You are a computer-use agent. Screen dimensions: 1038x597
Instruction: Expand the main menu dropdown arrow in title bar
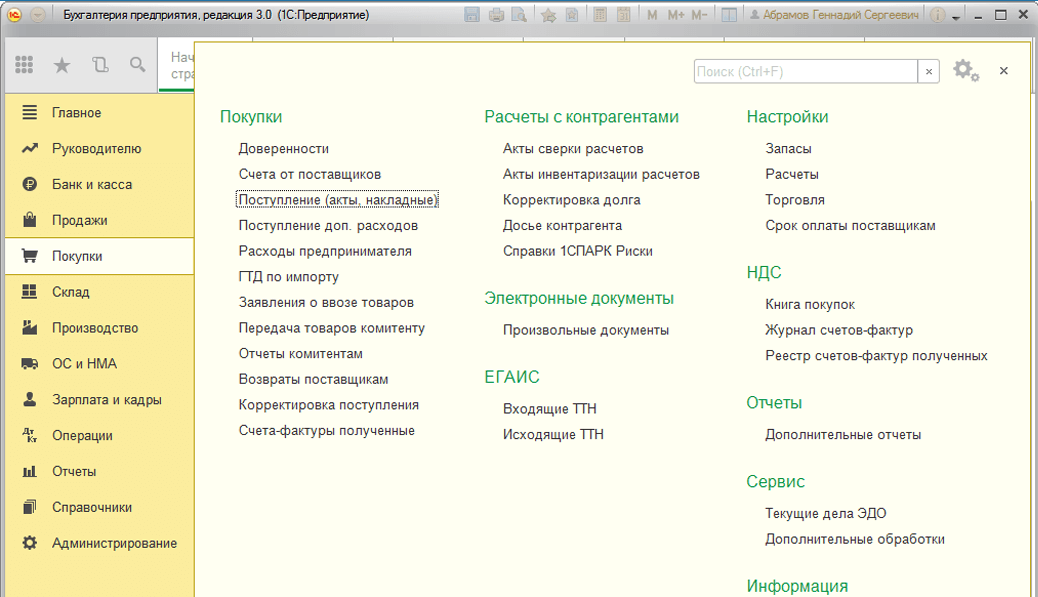[38, 15]
